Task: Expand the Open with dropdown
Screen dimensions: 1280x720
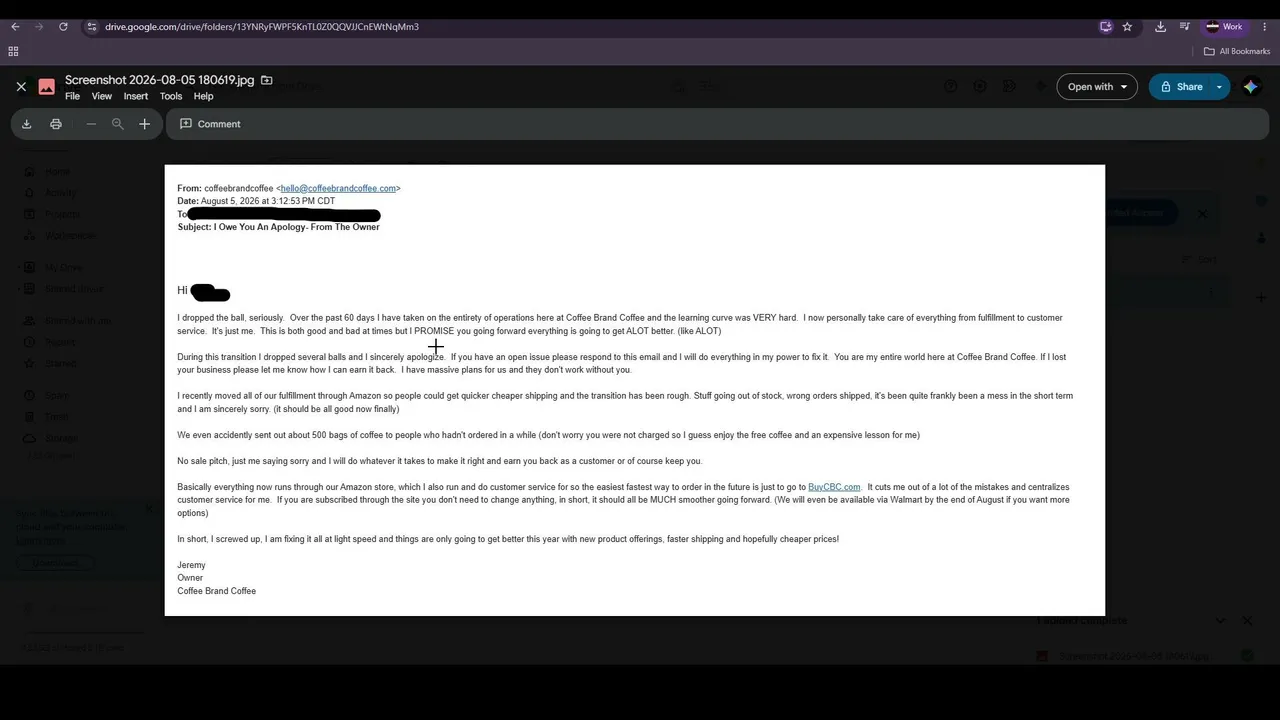Action: 1097,87
